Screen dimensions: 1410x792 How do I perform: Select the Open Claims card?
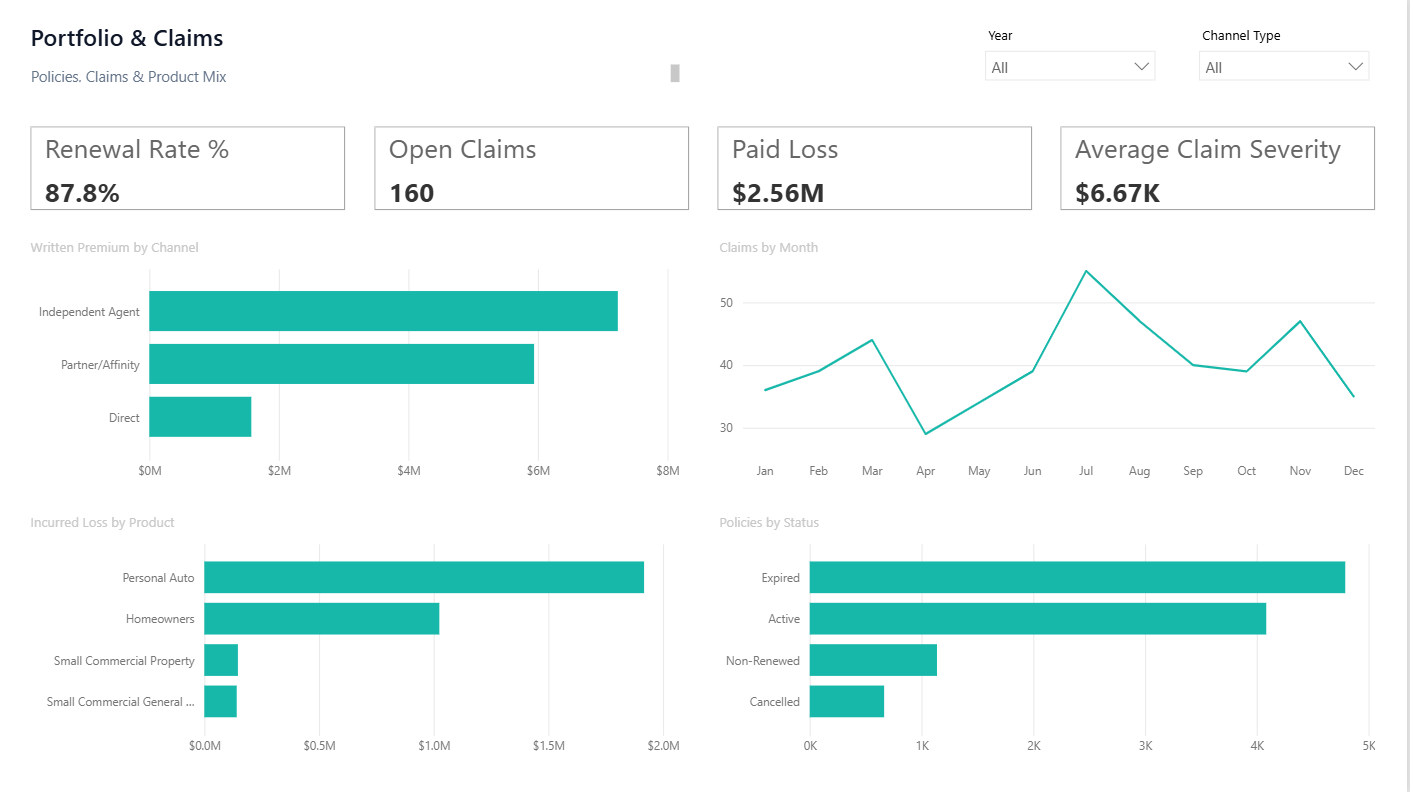(531, 168)
